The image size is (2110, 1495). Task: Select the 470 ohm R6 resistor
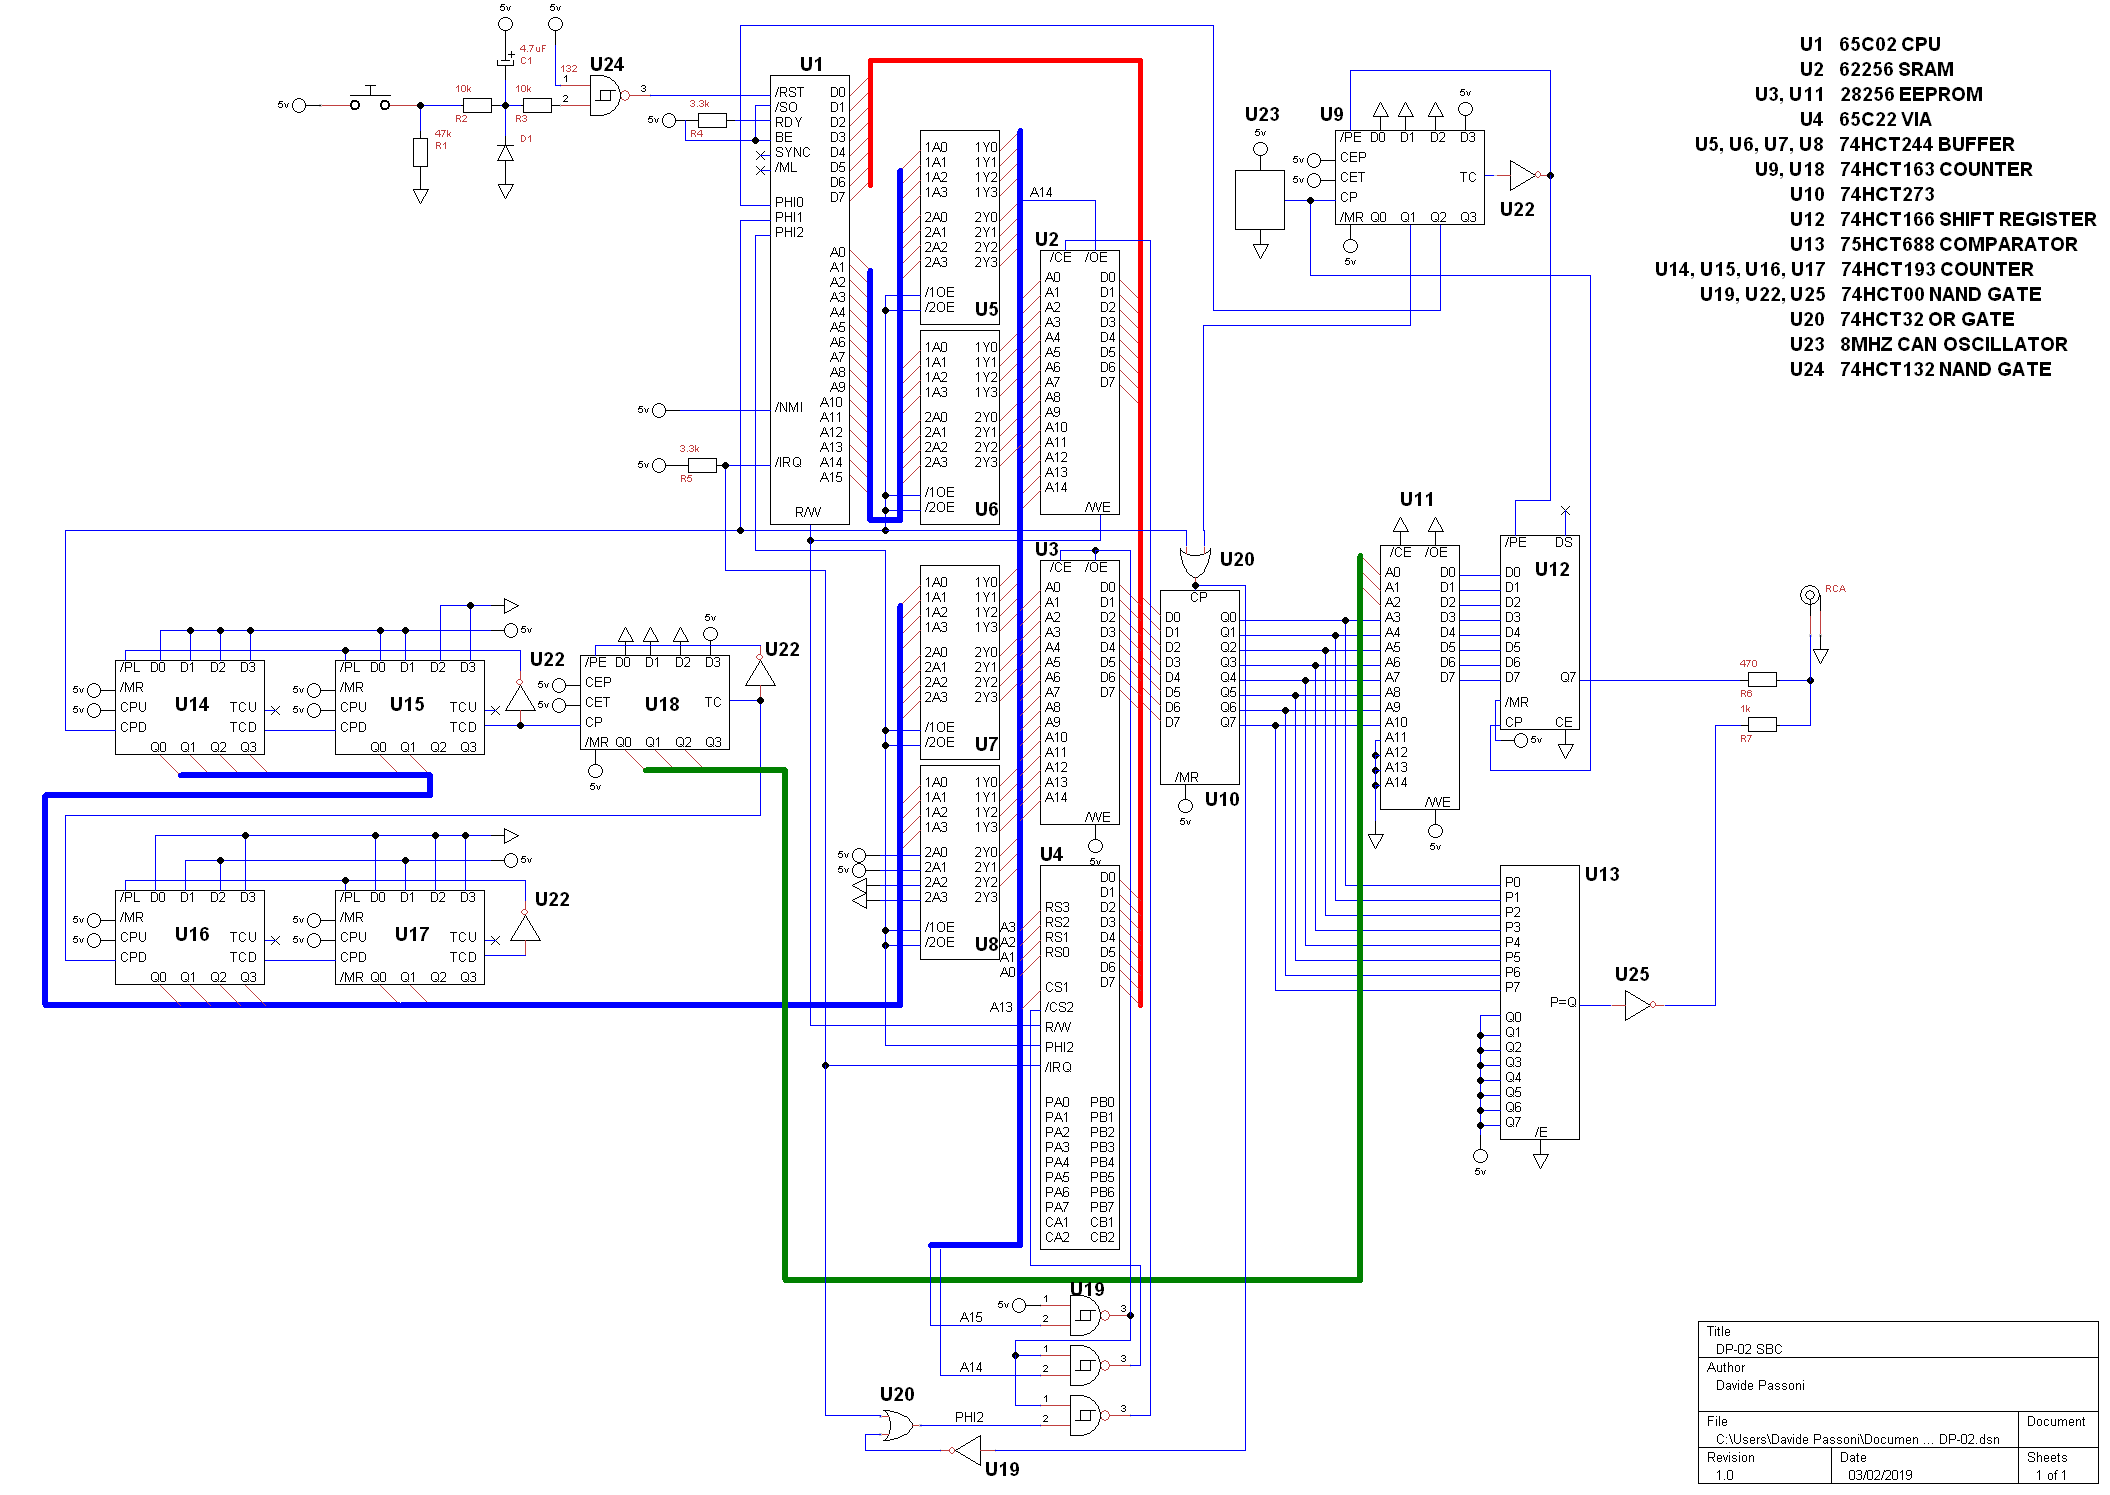1761,680
